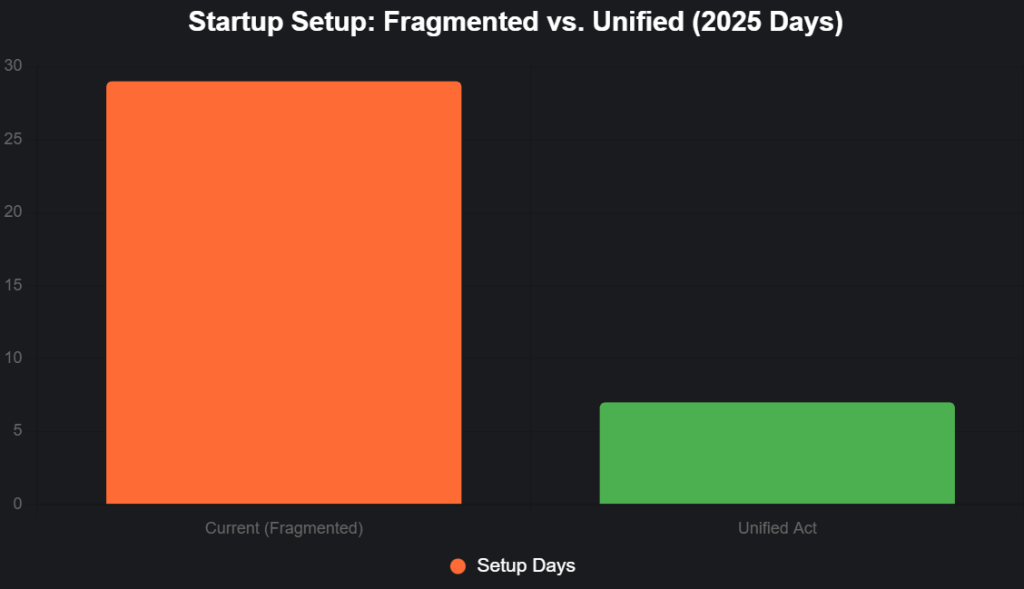Click the Setup Days legend label

tap(526, 566)
